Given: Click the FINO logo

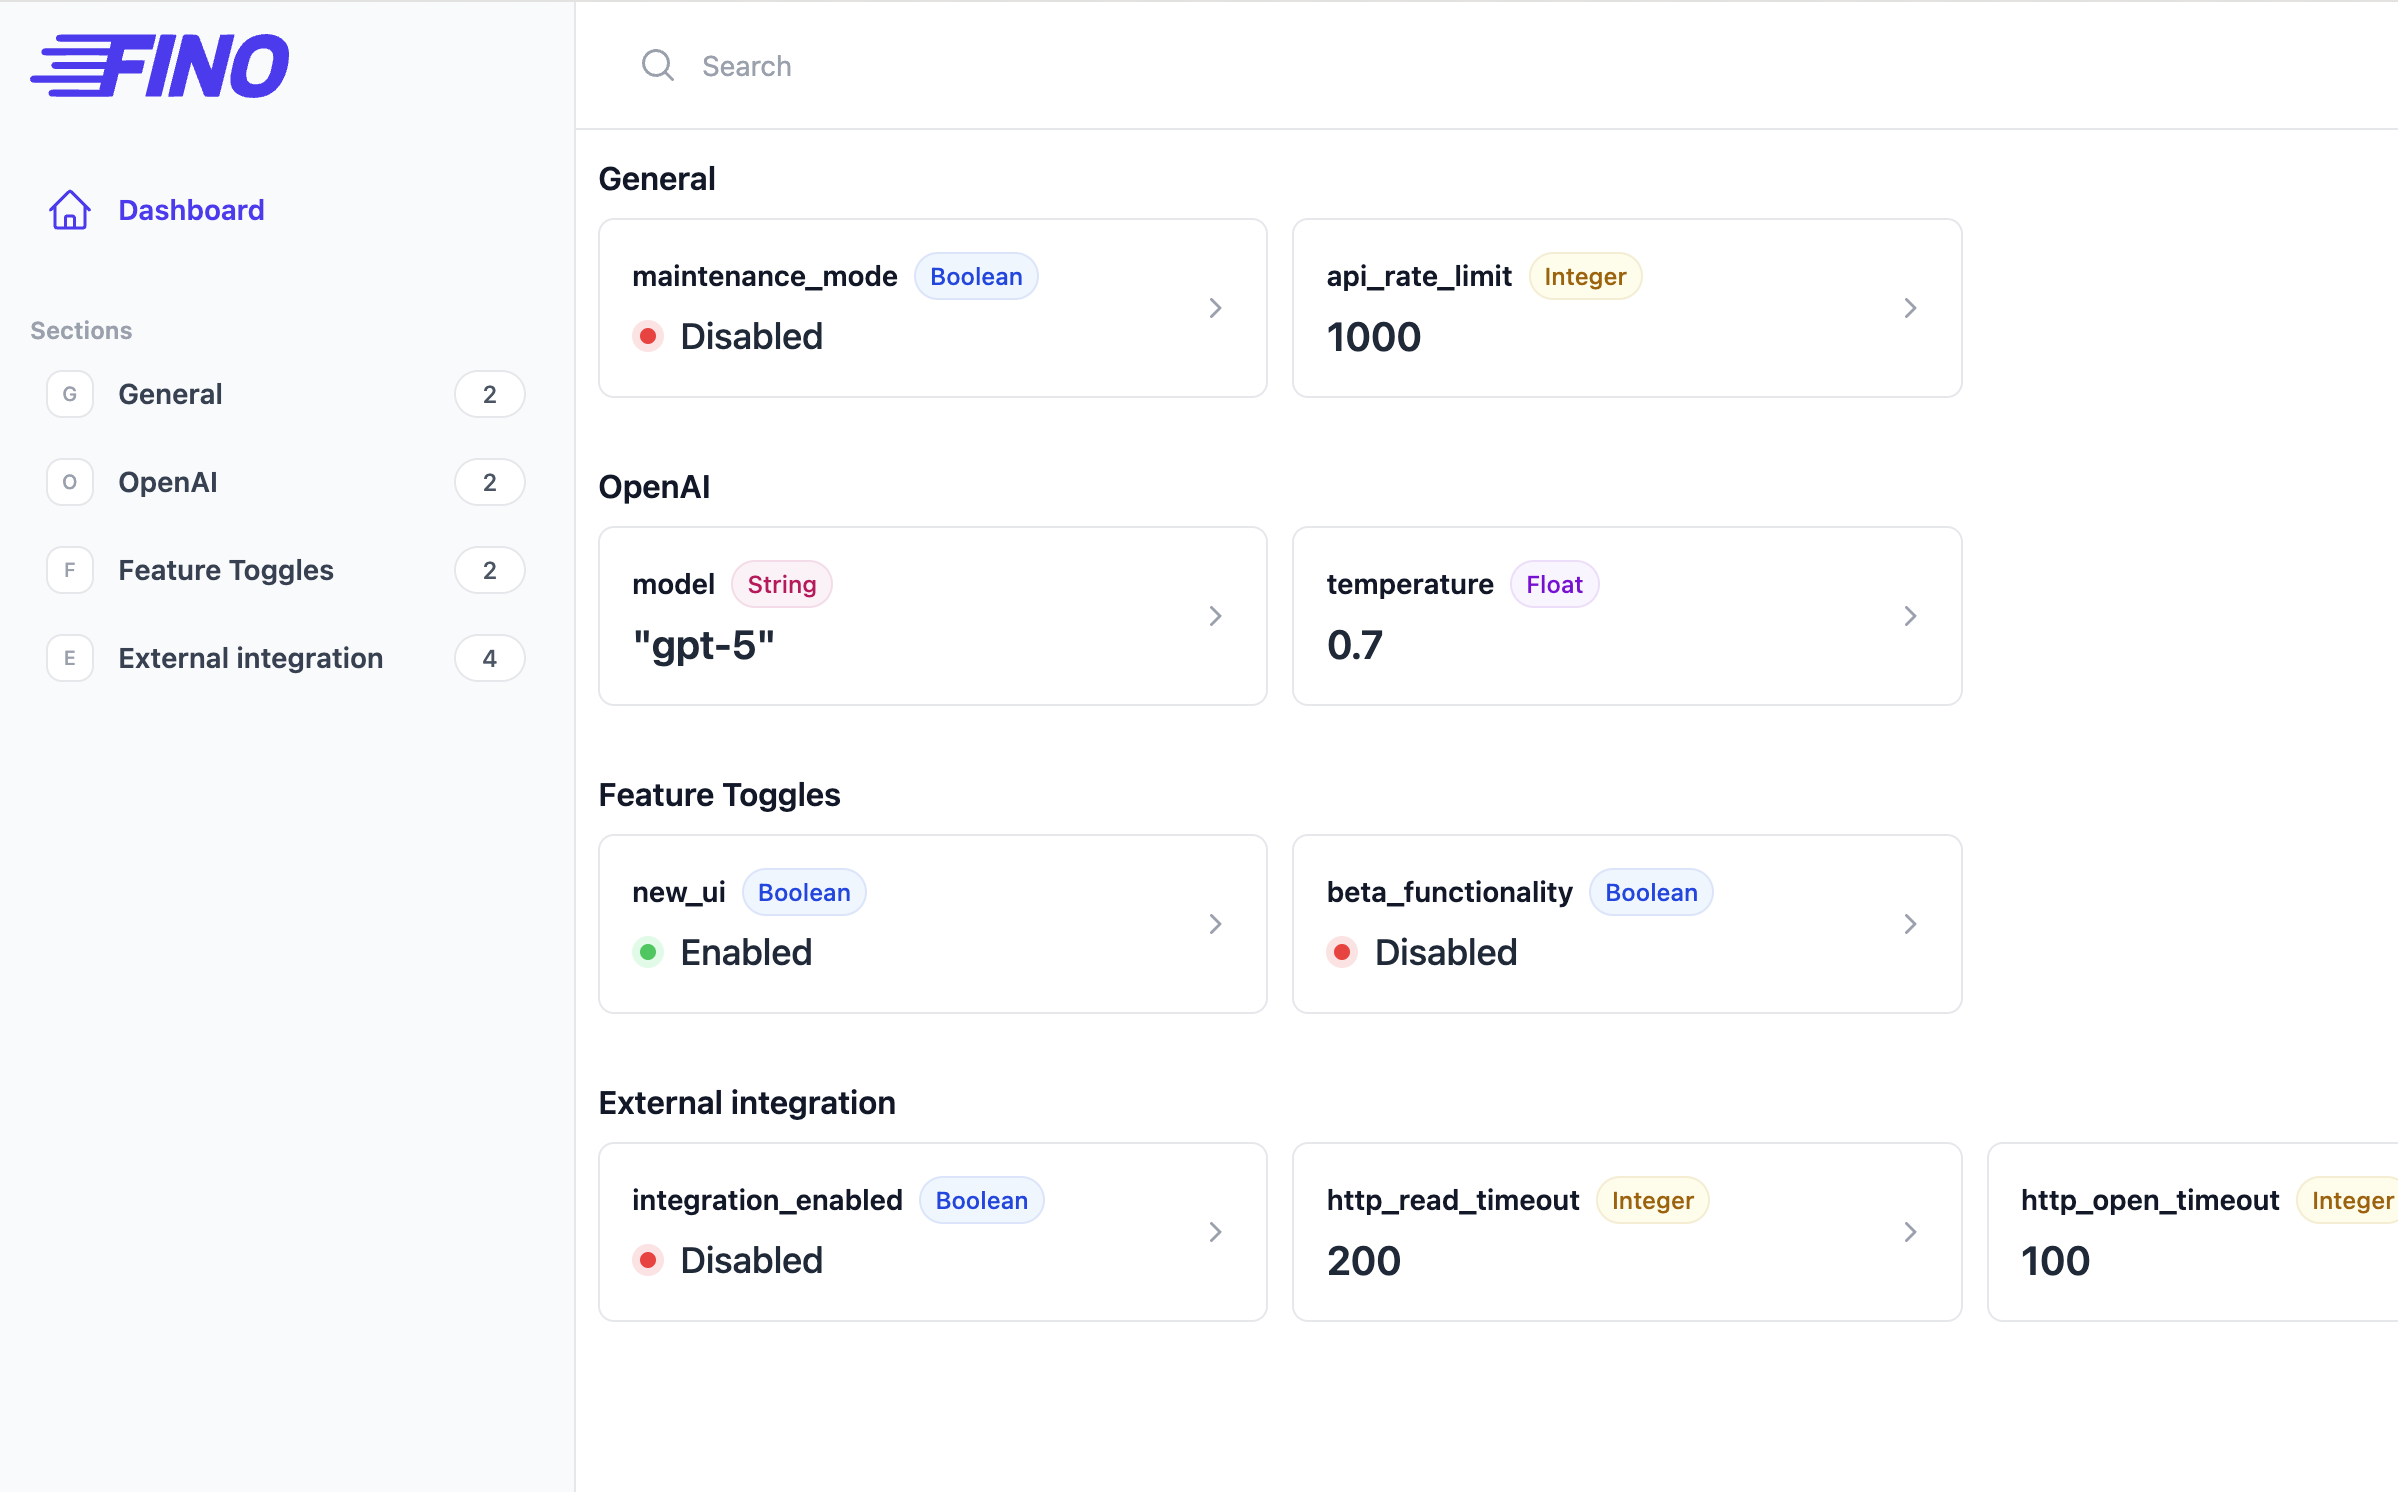Looking at the screenshot, I should click(160, 66).
